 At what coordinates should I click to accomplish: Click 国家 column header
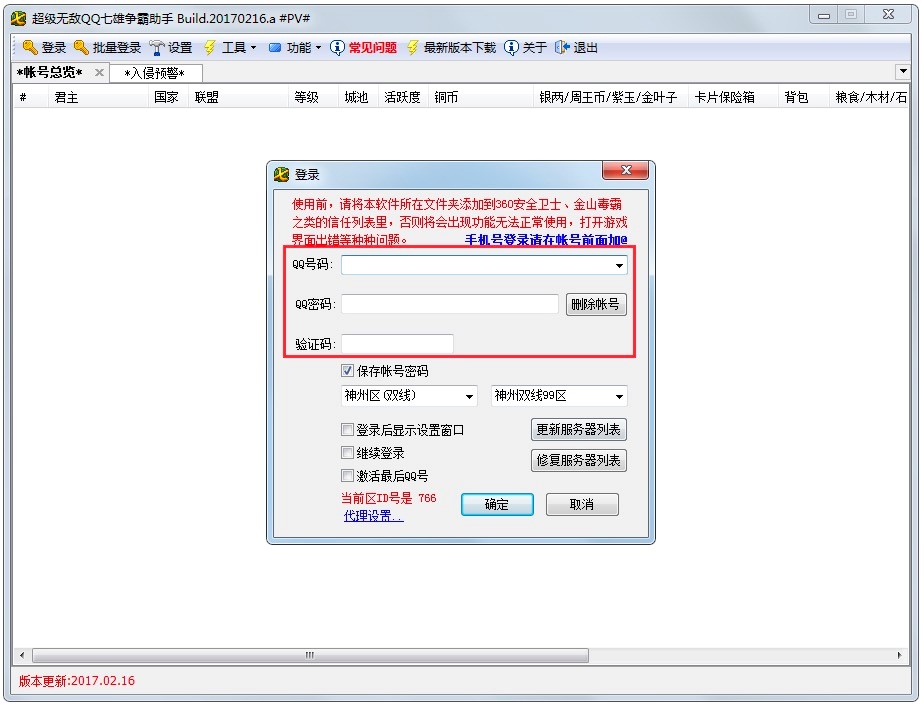coord(167,97)
